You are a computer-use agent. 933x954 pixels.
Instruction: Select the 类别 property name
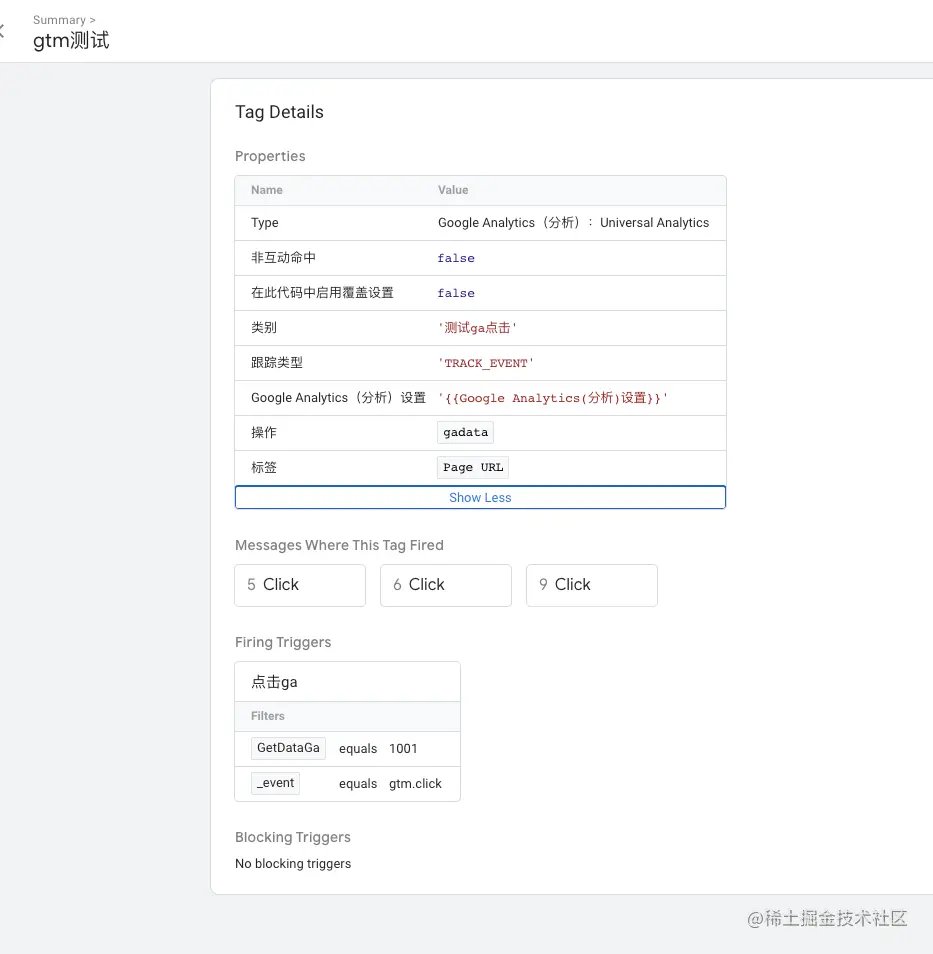[x=264, y=328]
